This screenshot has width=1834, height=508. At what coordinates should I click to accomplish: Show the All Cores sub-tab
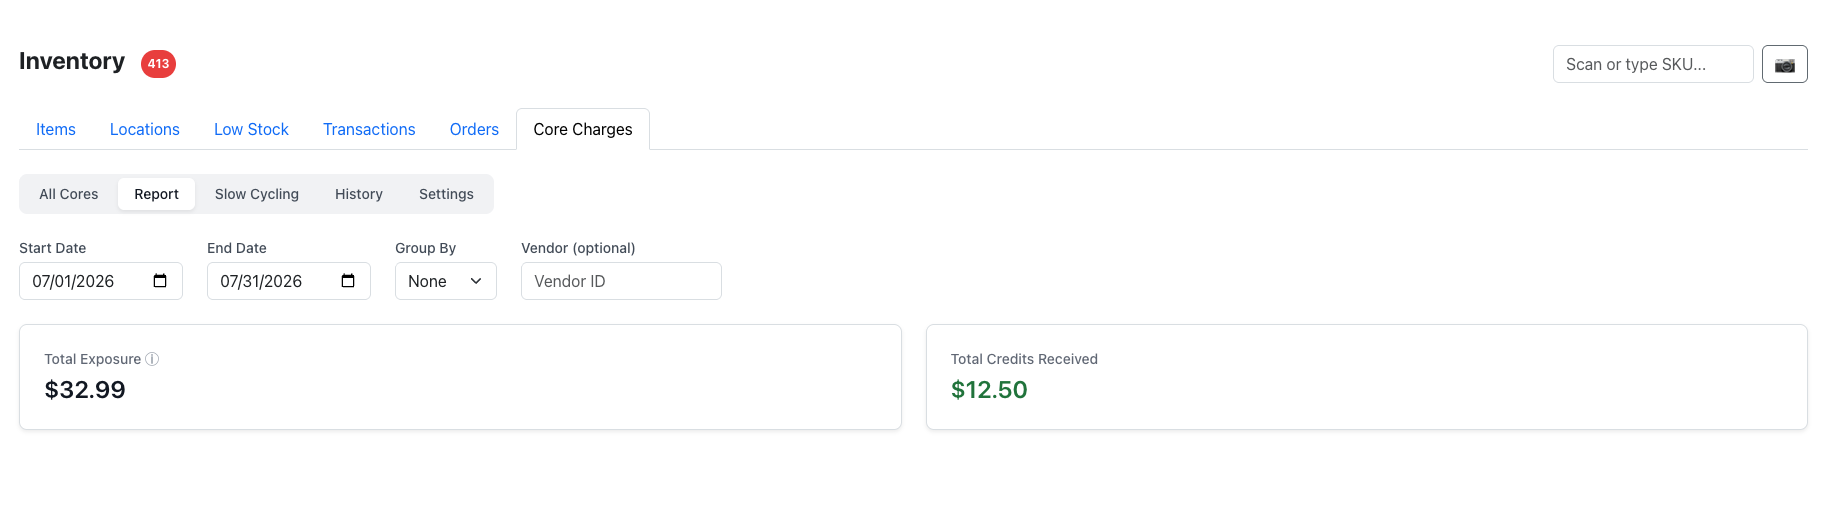pyautogui.click(x=69, y=194)
